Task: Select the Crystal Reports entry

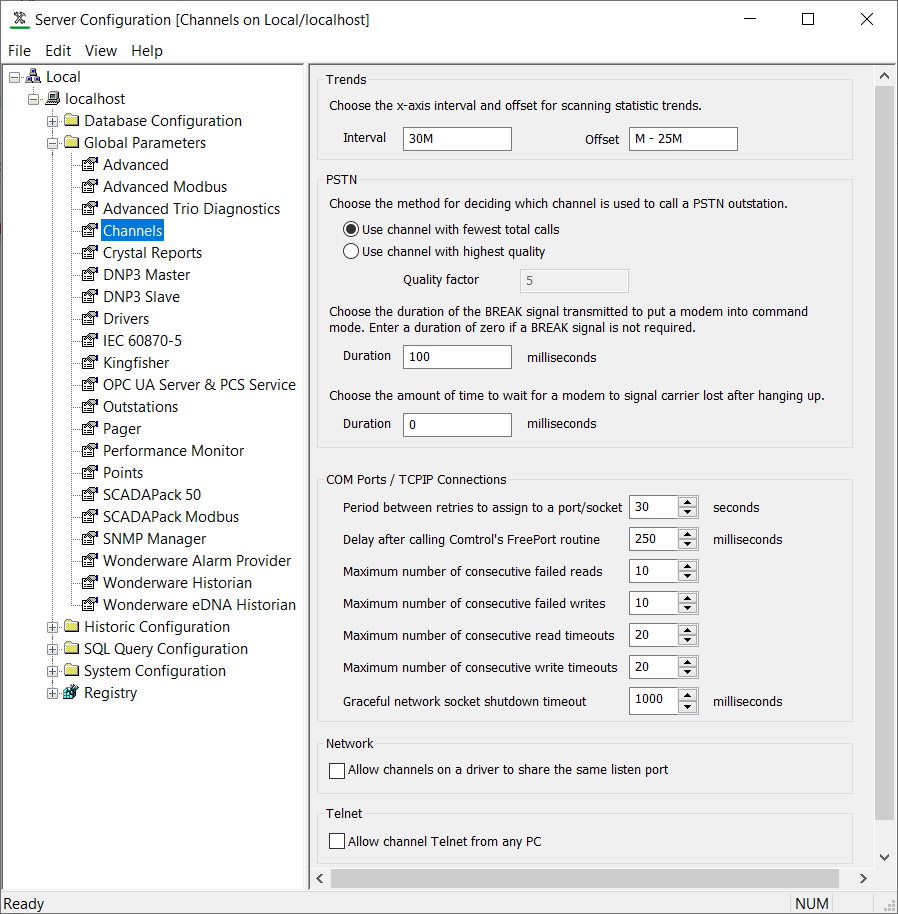Action: point(151,252)
